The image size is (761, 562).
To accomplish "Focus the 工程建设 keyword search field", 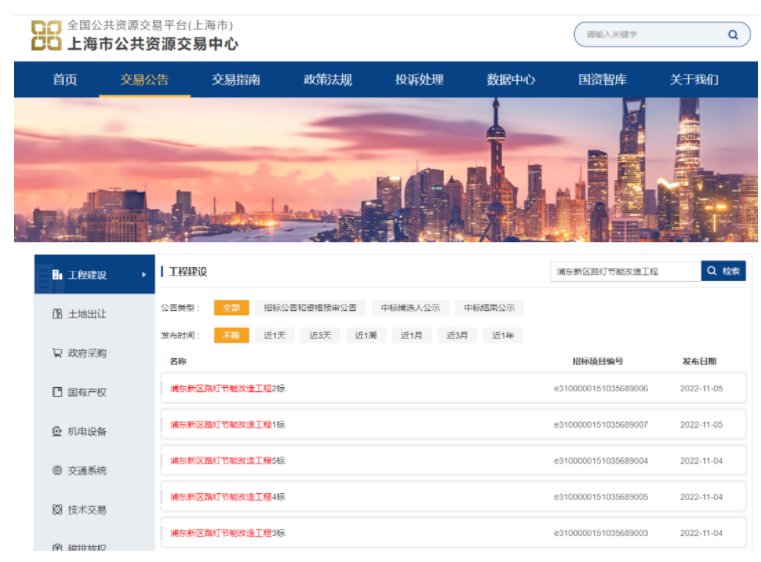I will tap(626, 271).
